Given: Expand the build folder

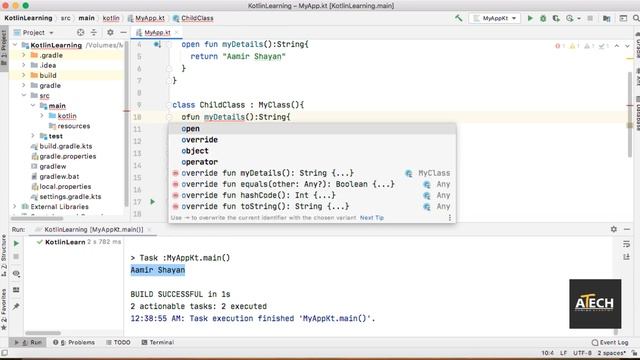Looking at the screenshot, I should 24,75.
